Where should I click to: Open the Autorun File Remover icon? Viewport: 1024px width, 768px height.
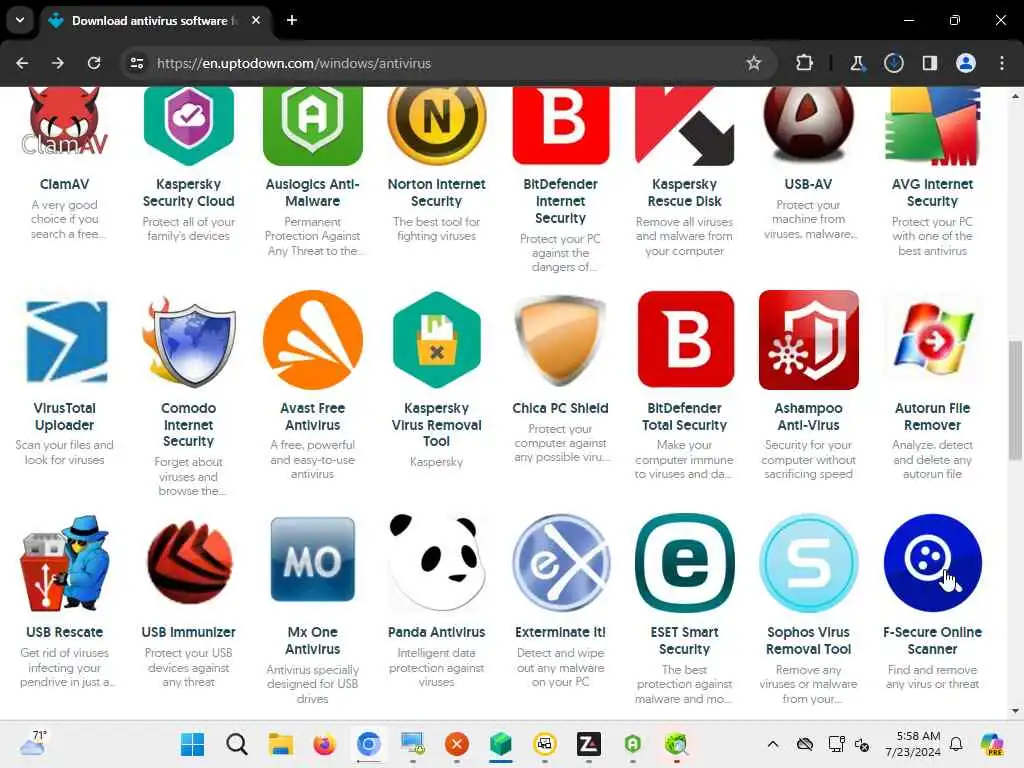click(933, 340)
